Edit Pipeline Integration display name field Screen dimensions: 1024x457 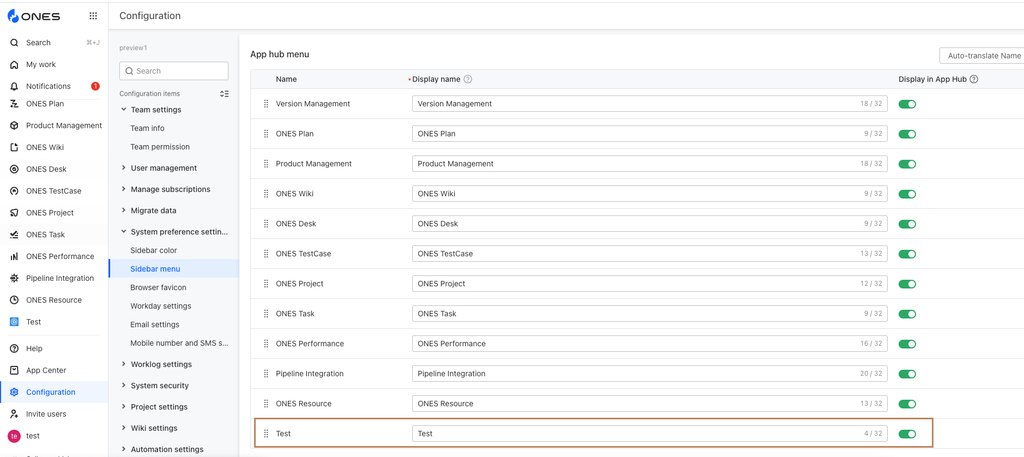click(x=650, y=373)
